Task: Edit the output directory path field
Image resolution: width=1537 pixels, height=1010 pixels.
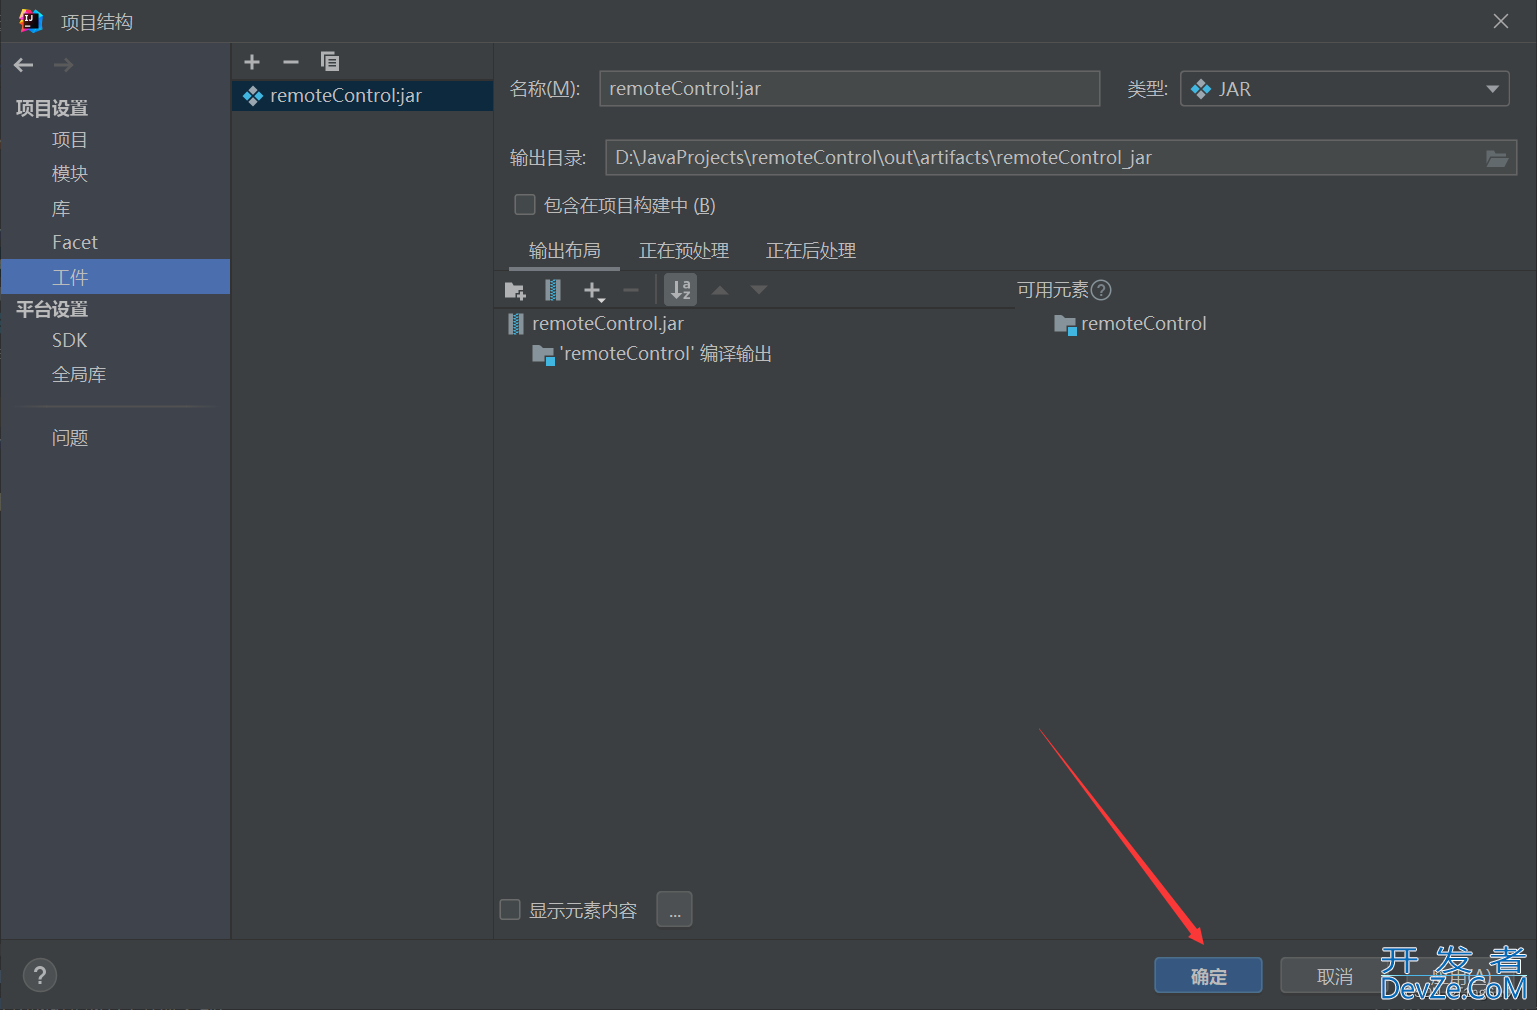Action: coord(1043,158)
